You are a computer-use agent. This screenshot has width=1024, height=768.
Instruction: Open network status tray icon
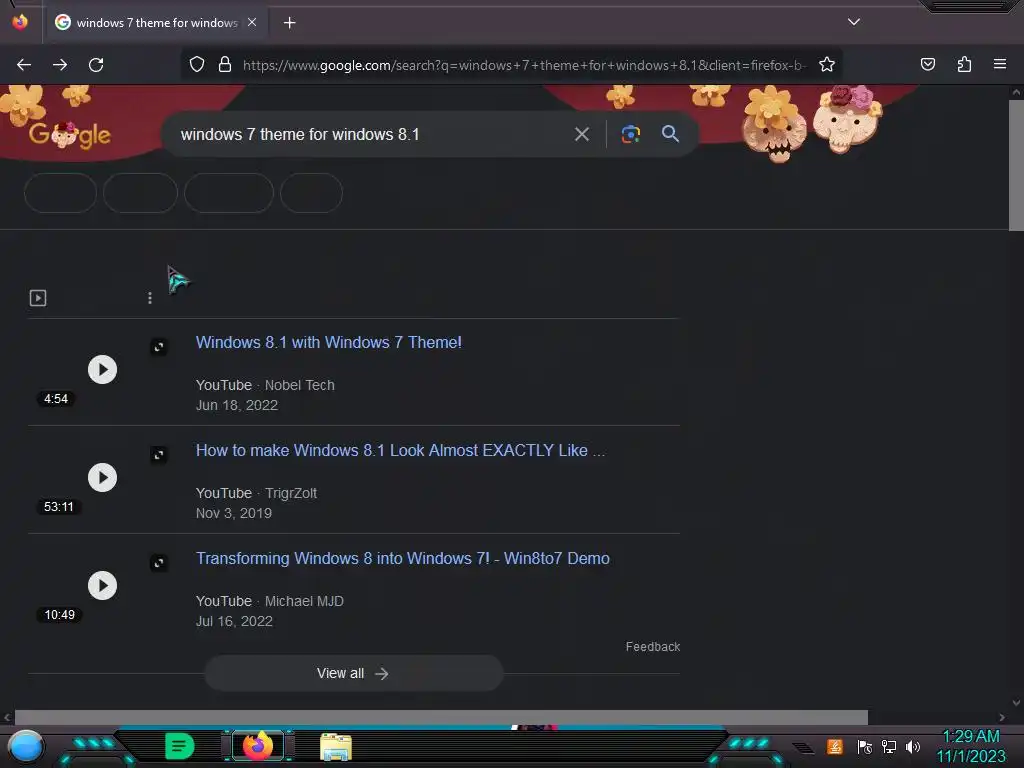[x=888, y=746]
